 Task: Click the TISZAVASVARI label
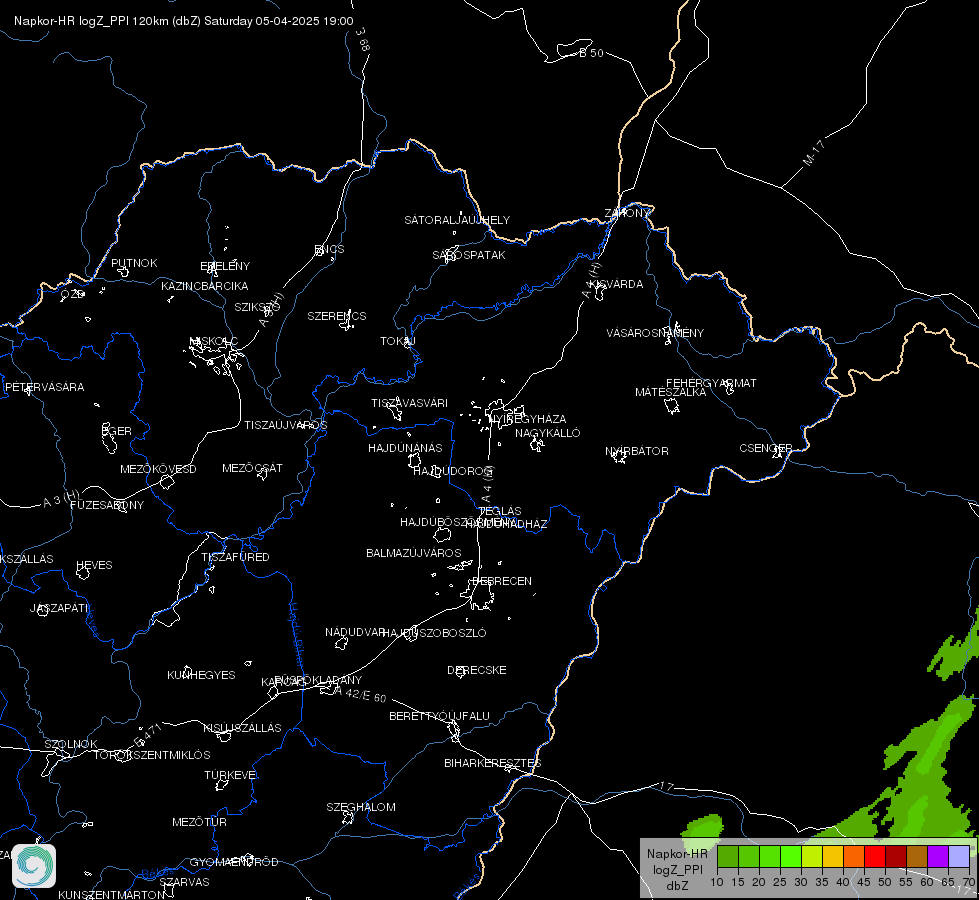coord(410,403)
